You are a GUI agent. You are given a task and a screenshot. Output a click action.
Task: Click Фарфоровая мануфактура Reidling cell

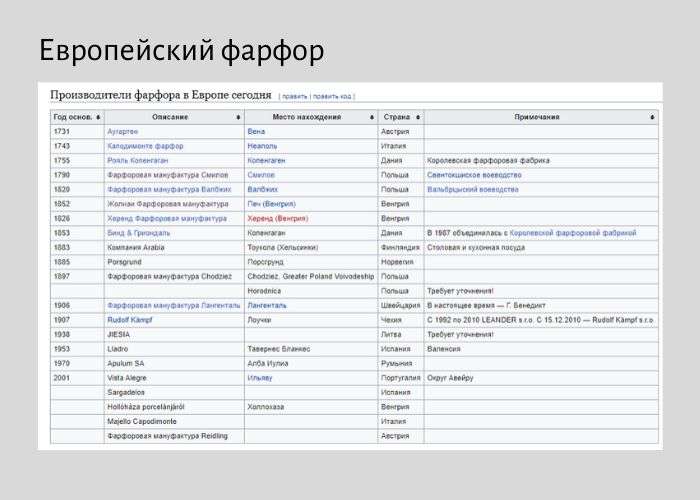click(x=175, y=436)
